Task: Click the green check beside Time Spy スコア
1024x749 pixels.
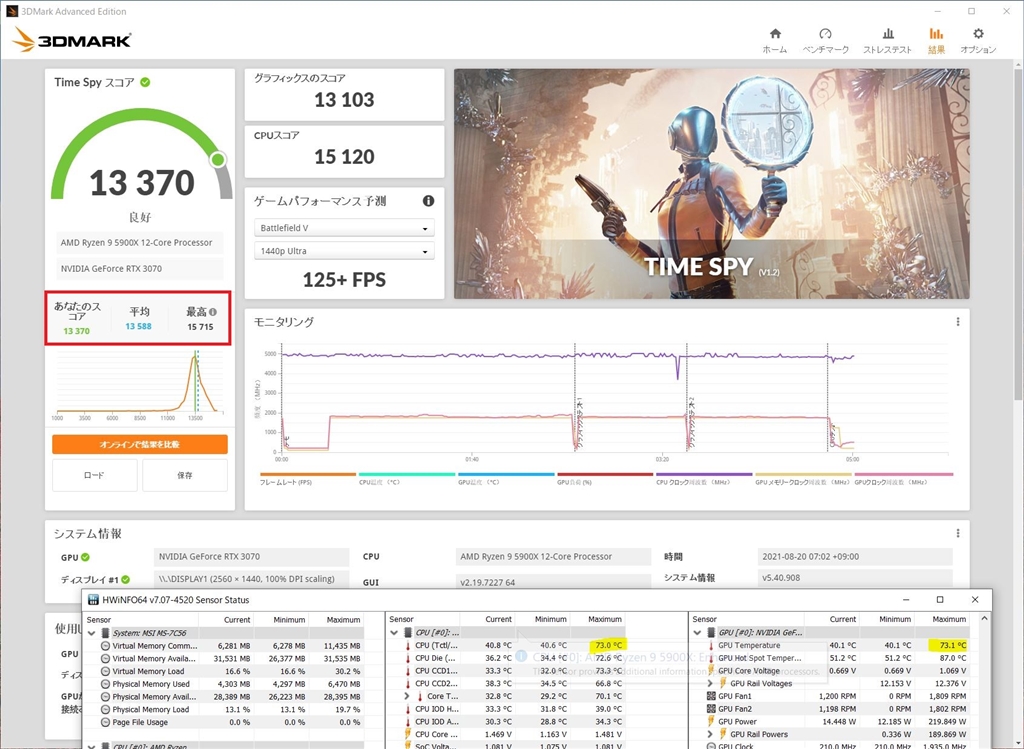Action: click(145, 82)
